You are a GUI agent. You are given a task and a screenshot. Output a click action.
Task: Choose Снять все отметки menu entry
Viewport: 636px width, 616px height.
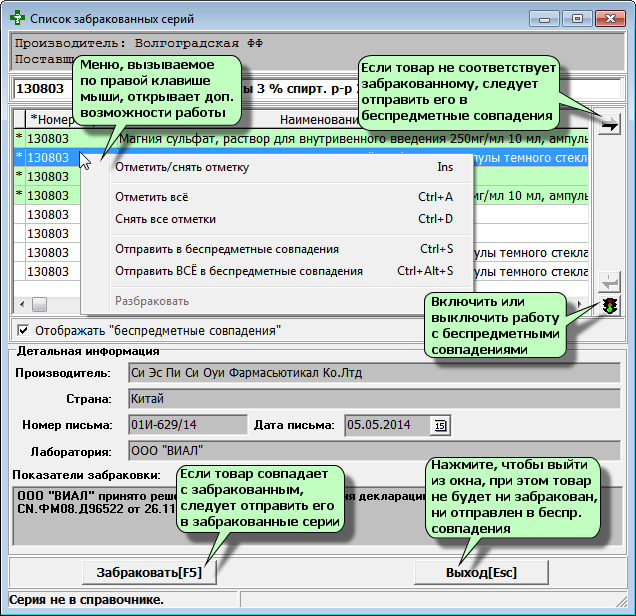pyautogui.click(x=165, y=219)
